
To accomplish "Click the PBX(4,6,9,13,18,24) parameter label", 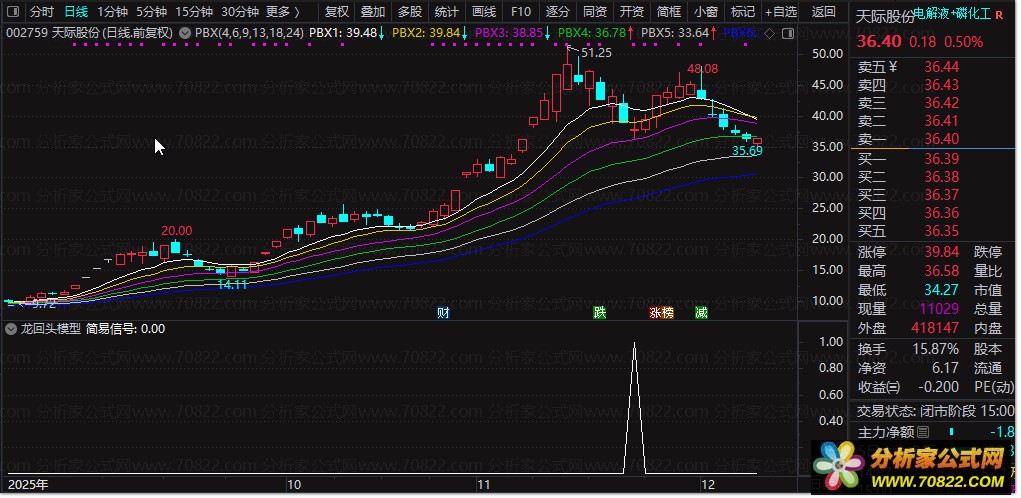I will point(249,33).
